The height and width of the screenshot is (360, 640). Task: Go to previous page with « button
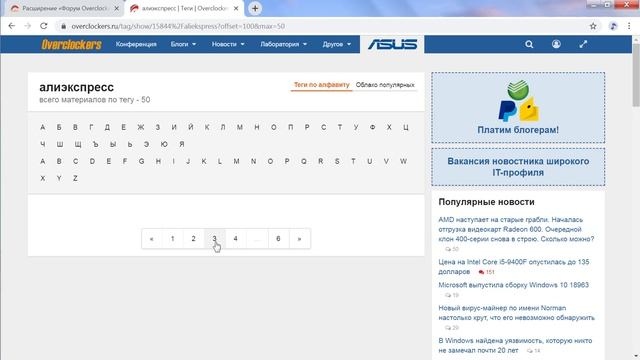tap(152, 239)
